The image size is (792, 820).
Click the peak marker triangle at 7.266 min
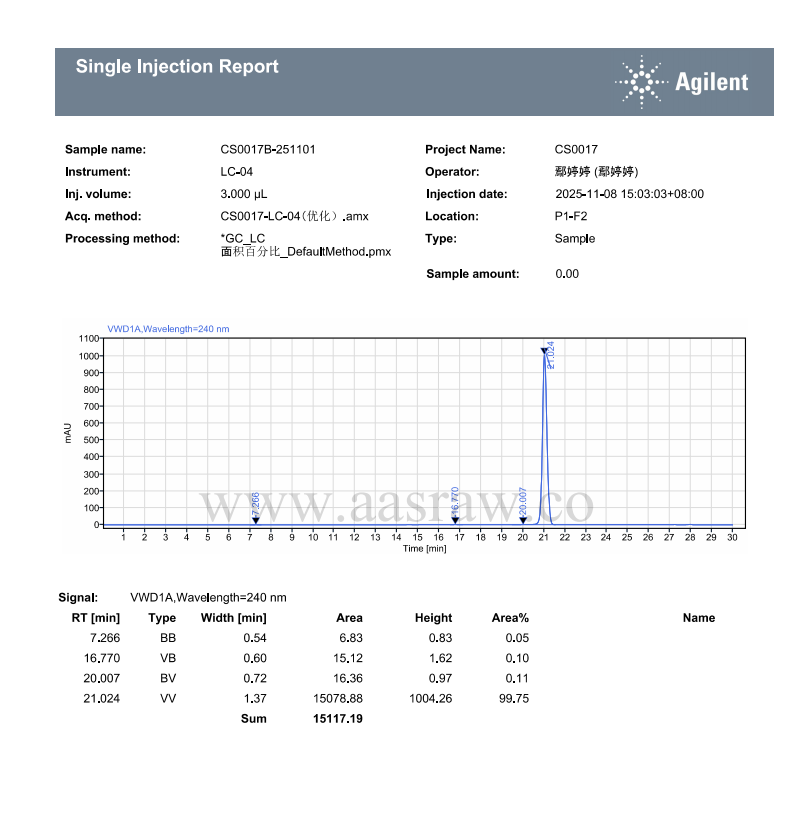256,520
